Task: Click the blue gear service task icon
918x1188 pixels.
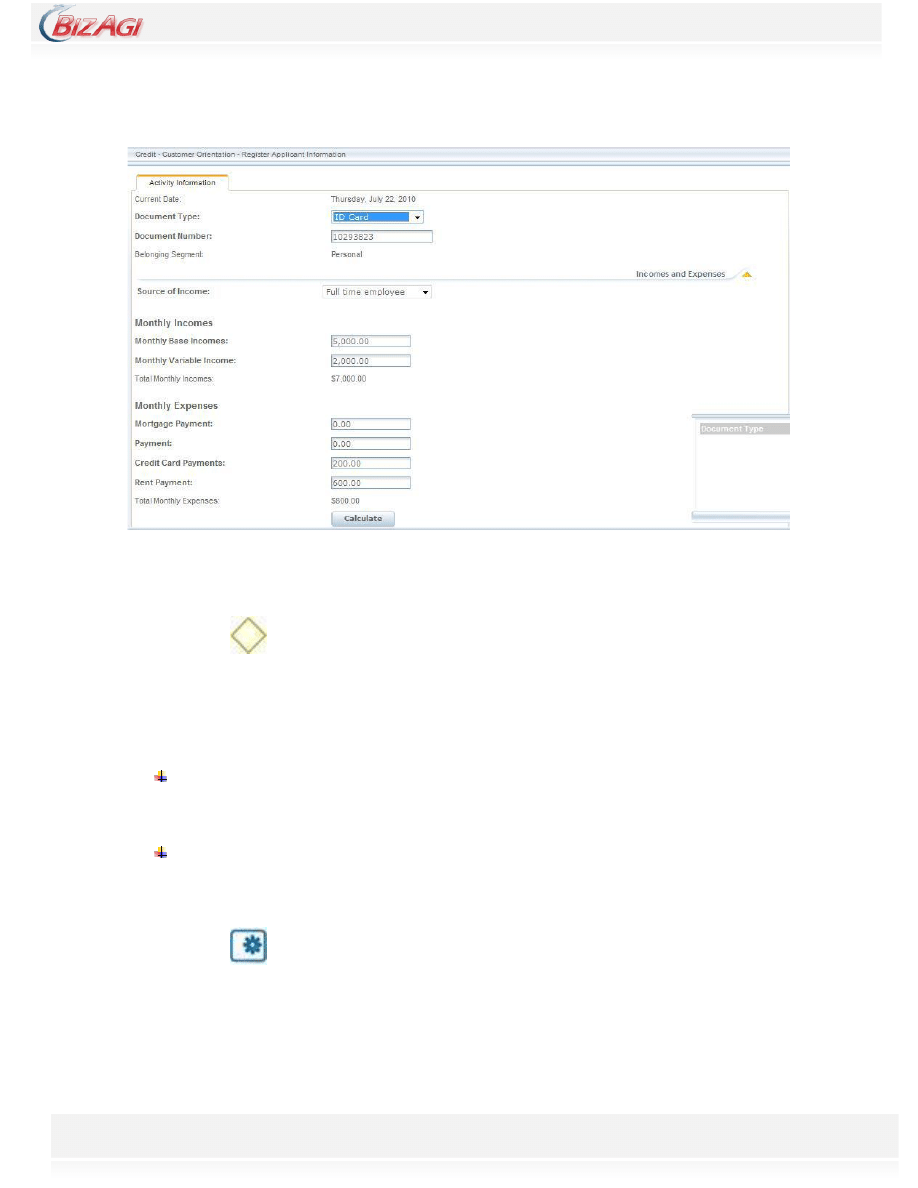Action: [248, 945]
